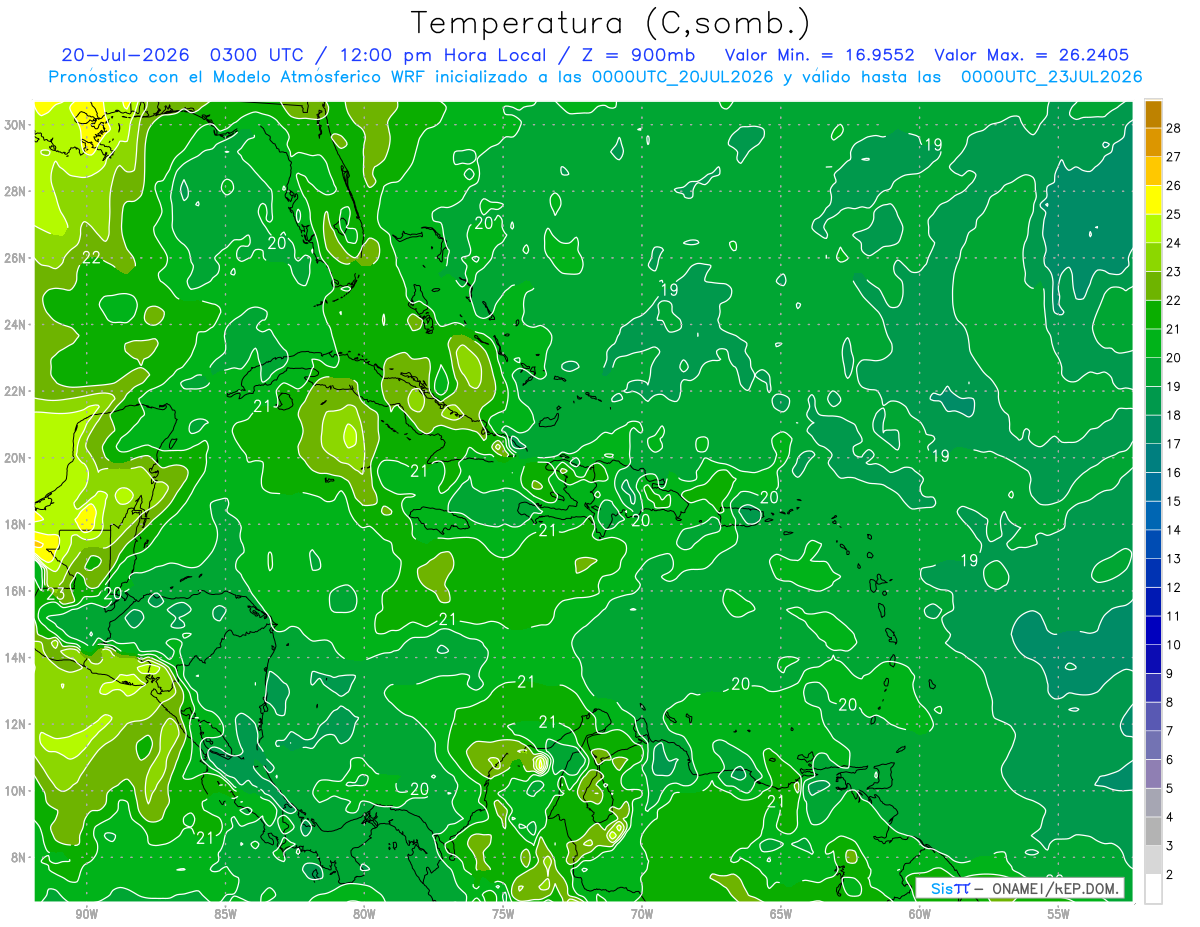Click the "25" label on the color scale
Screen dimensions: 1200x927
coord(1174,213)
